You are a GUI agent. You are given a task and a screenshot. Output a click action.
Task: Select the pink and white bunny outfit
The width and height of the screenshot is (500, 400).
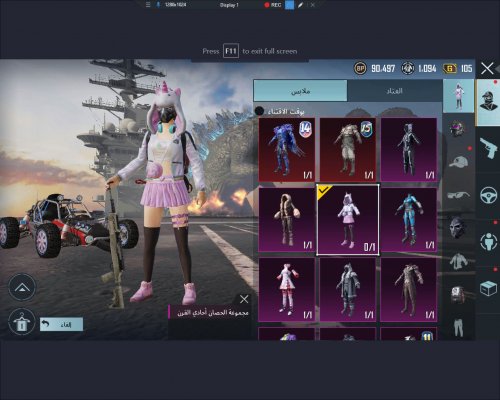287,290
